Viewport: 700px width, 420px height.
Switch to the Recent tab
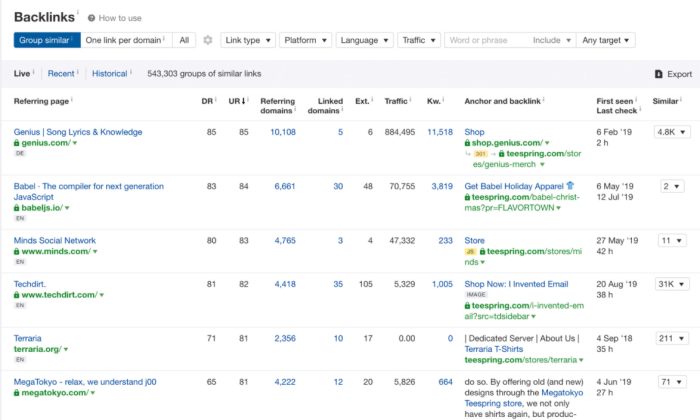coord(61,74)
